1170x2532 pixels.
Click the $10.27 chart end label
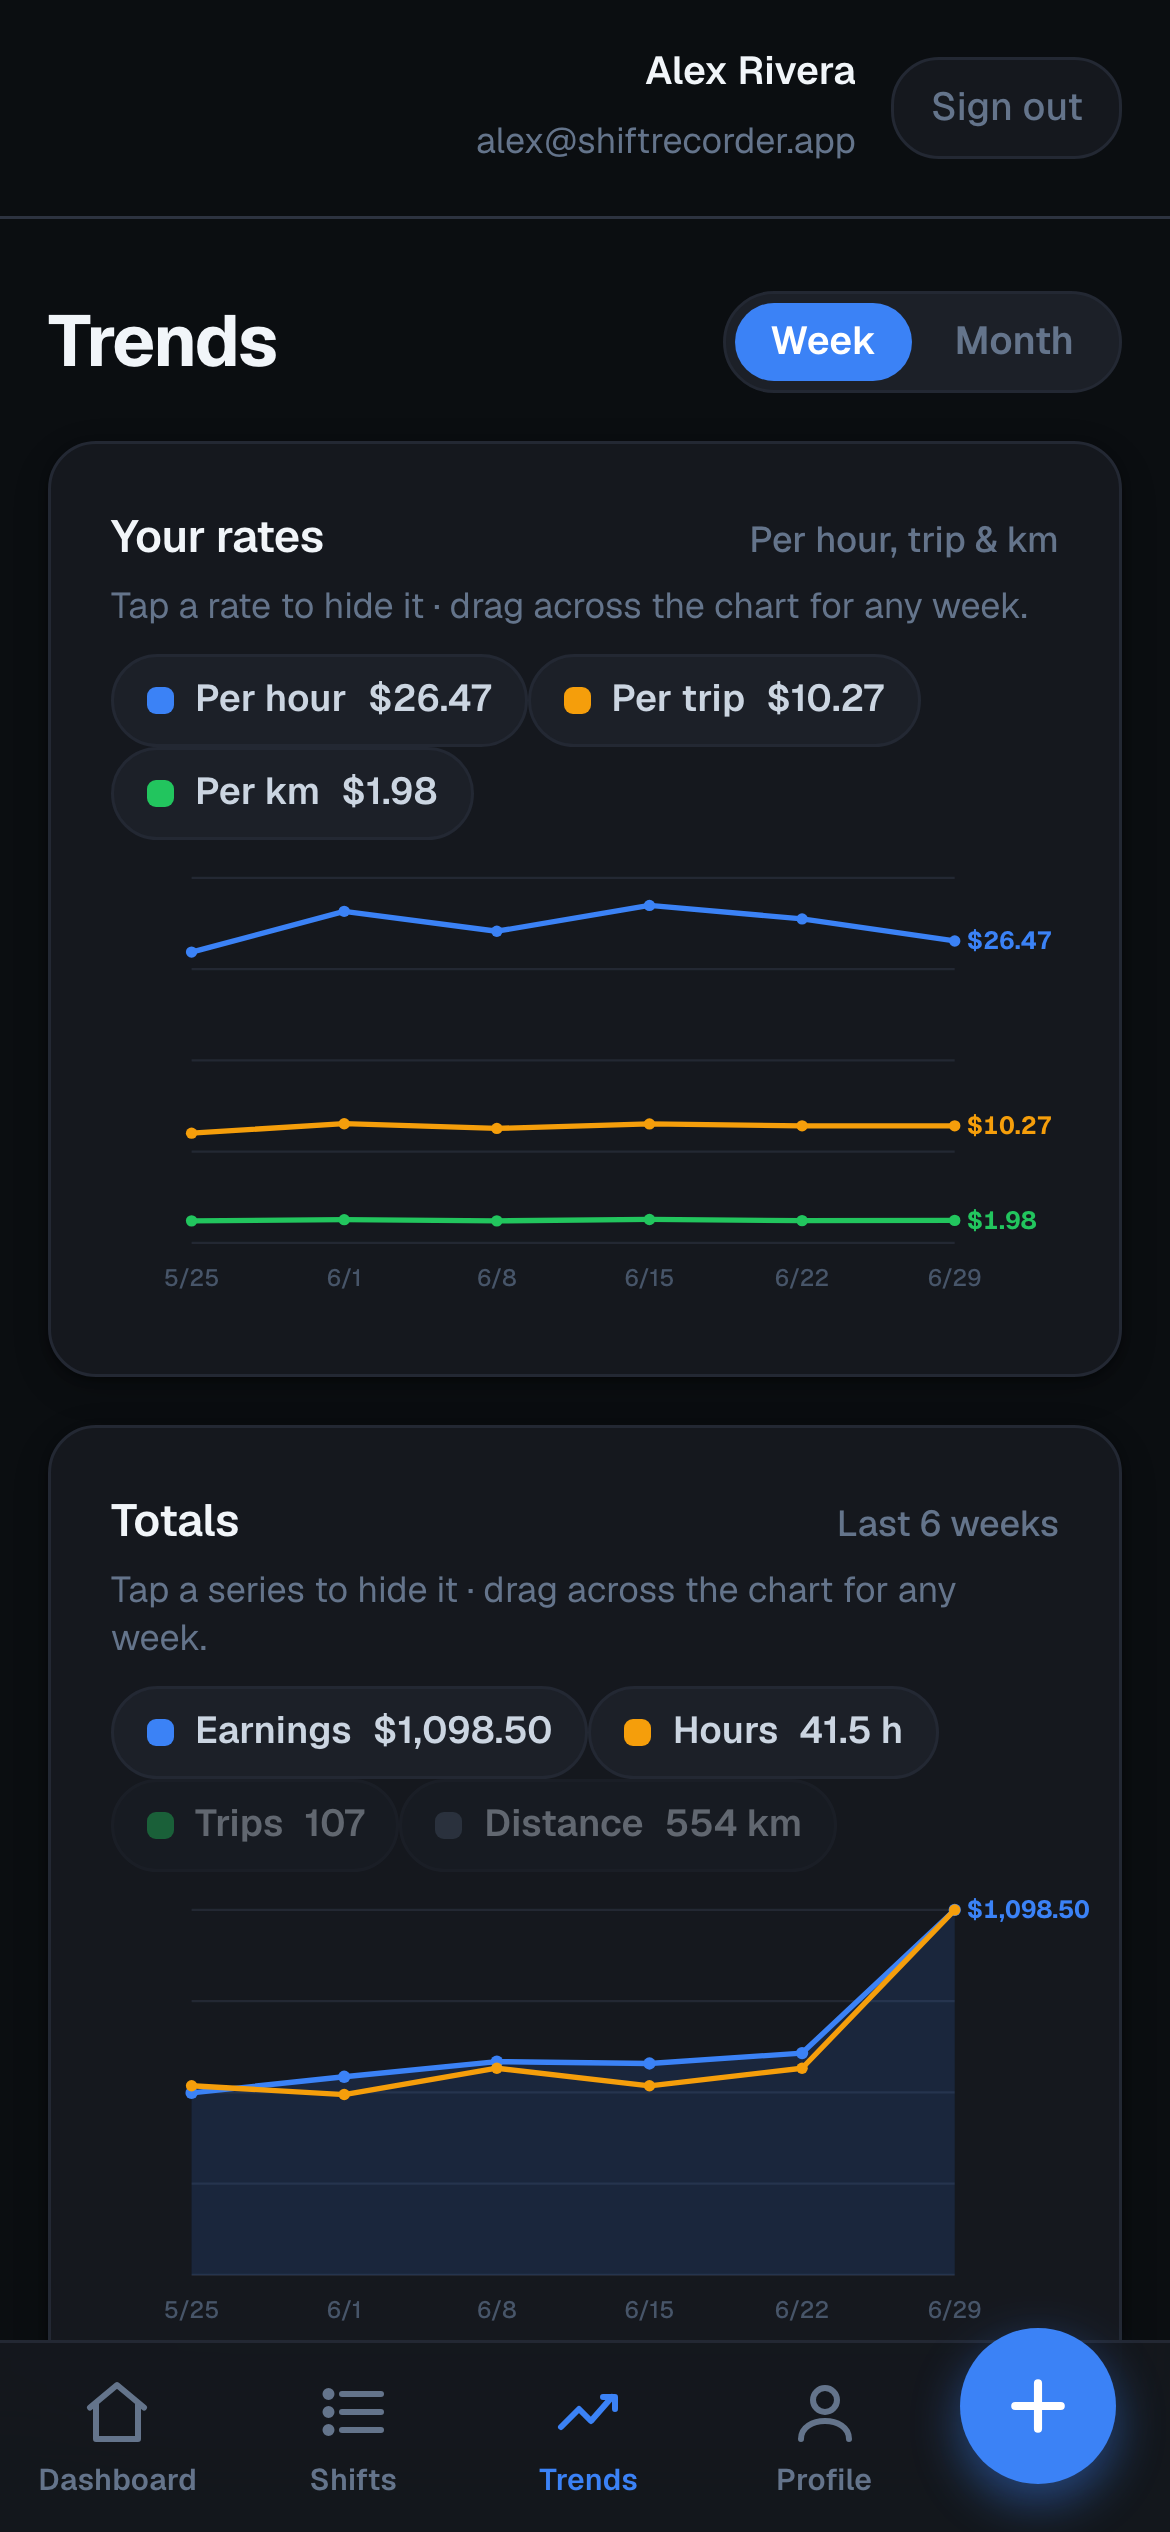(1009, 1125)
